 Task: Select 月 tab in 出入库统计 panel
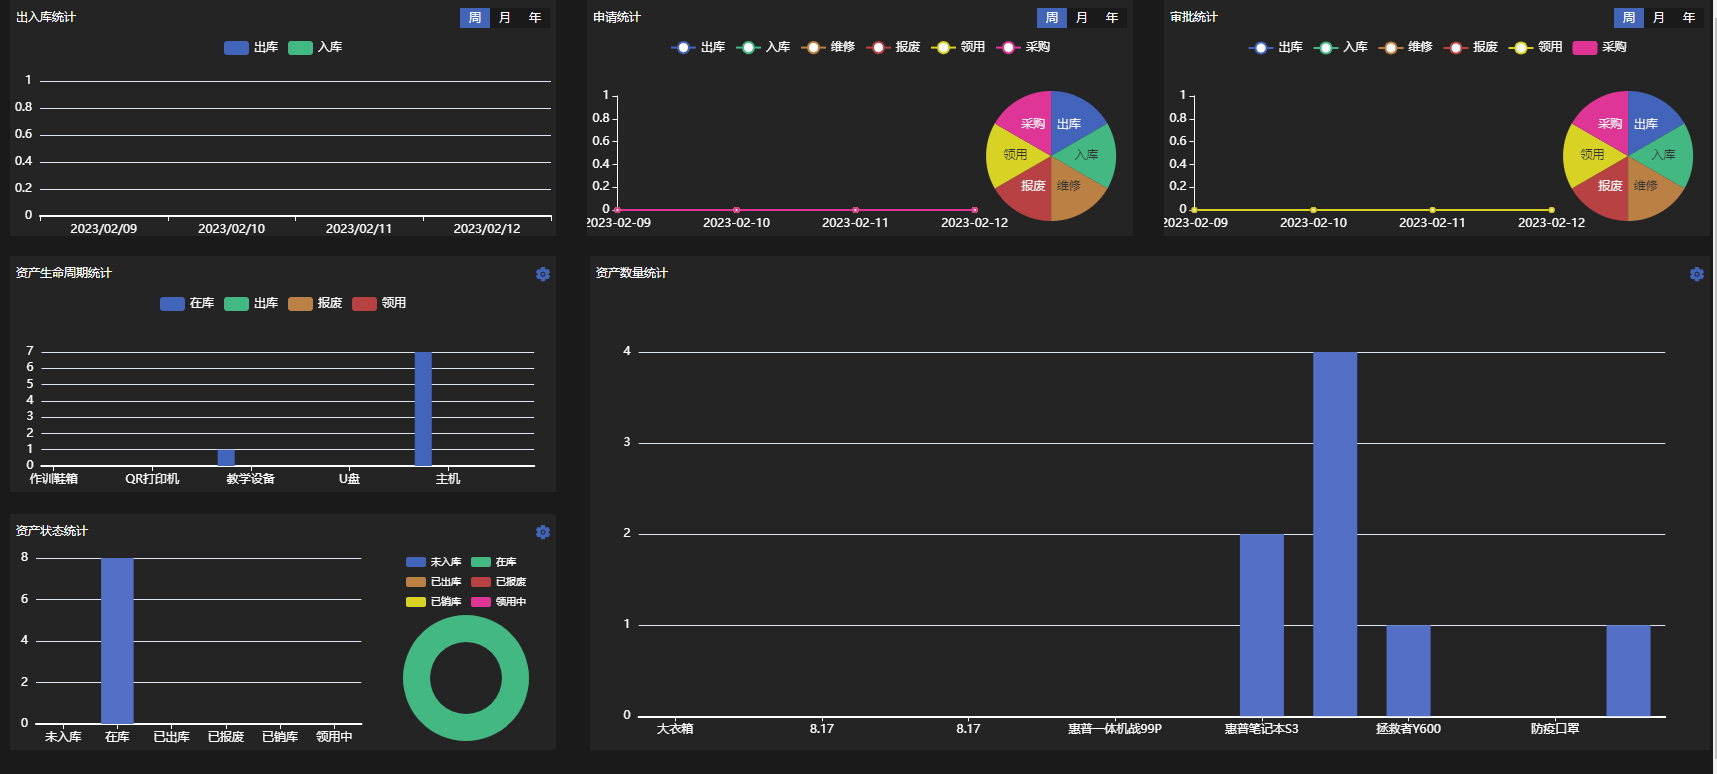click(x=505, y=18)
